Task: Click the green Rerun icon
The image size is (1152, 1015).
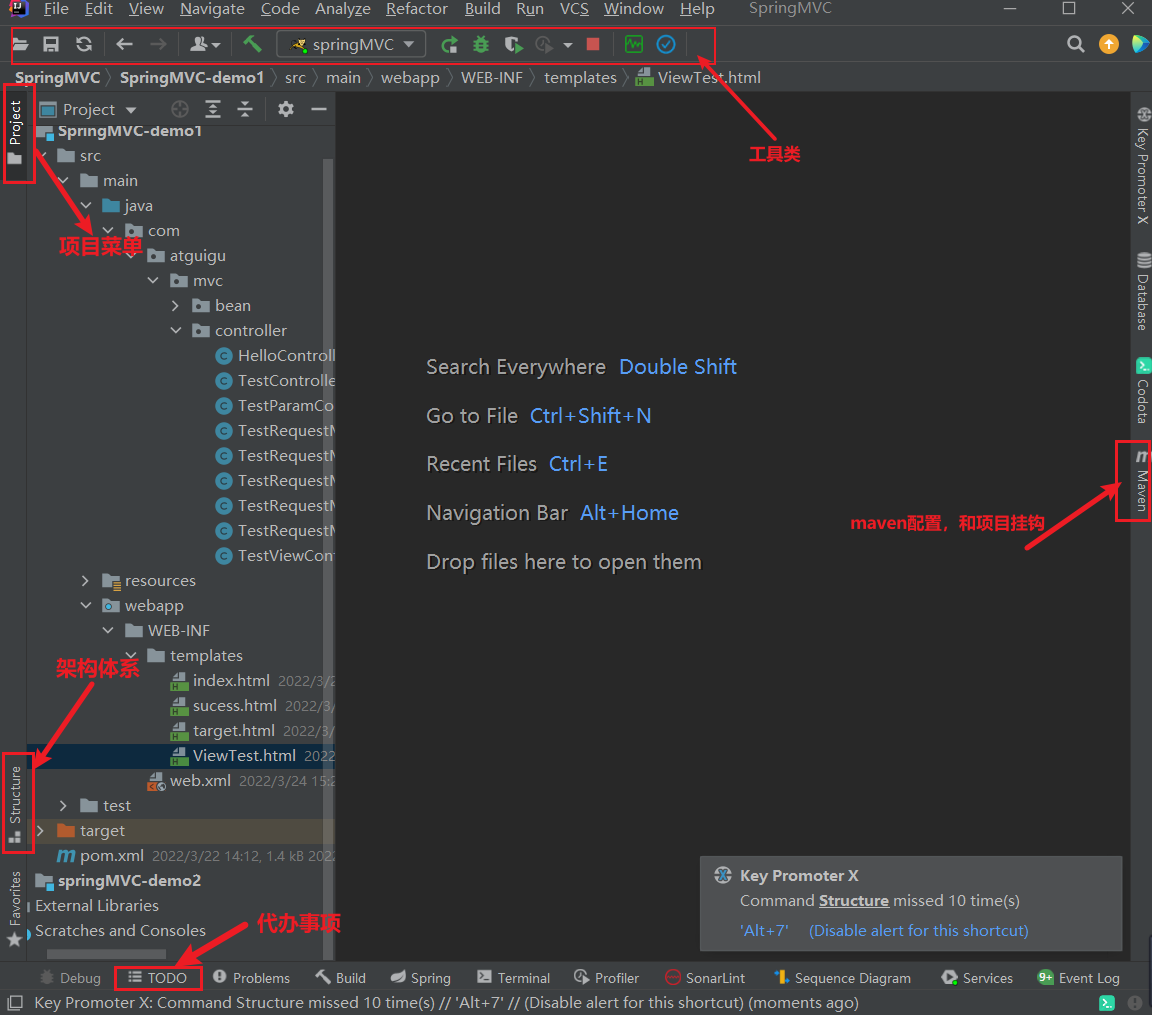Action: [x=449, y=45]
